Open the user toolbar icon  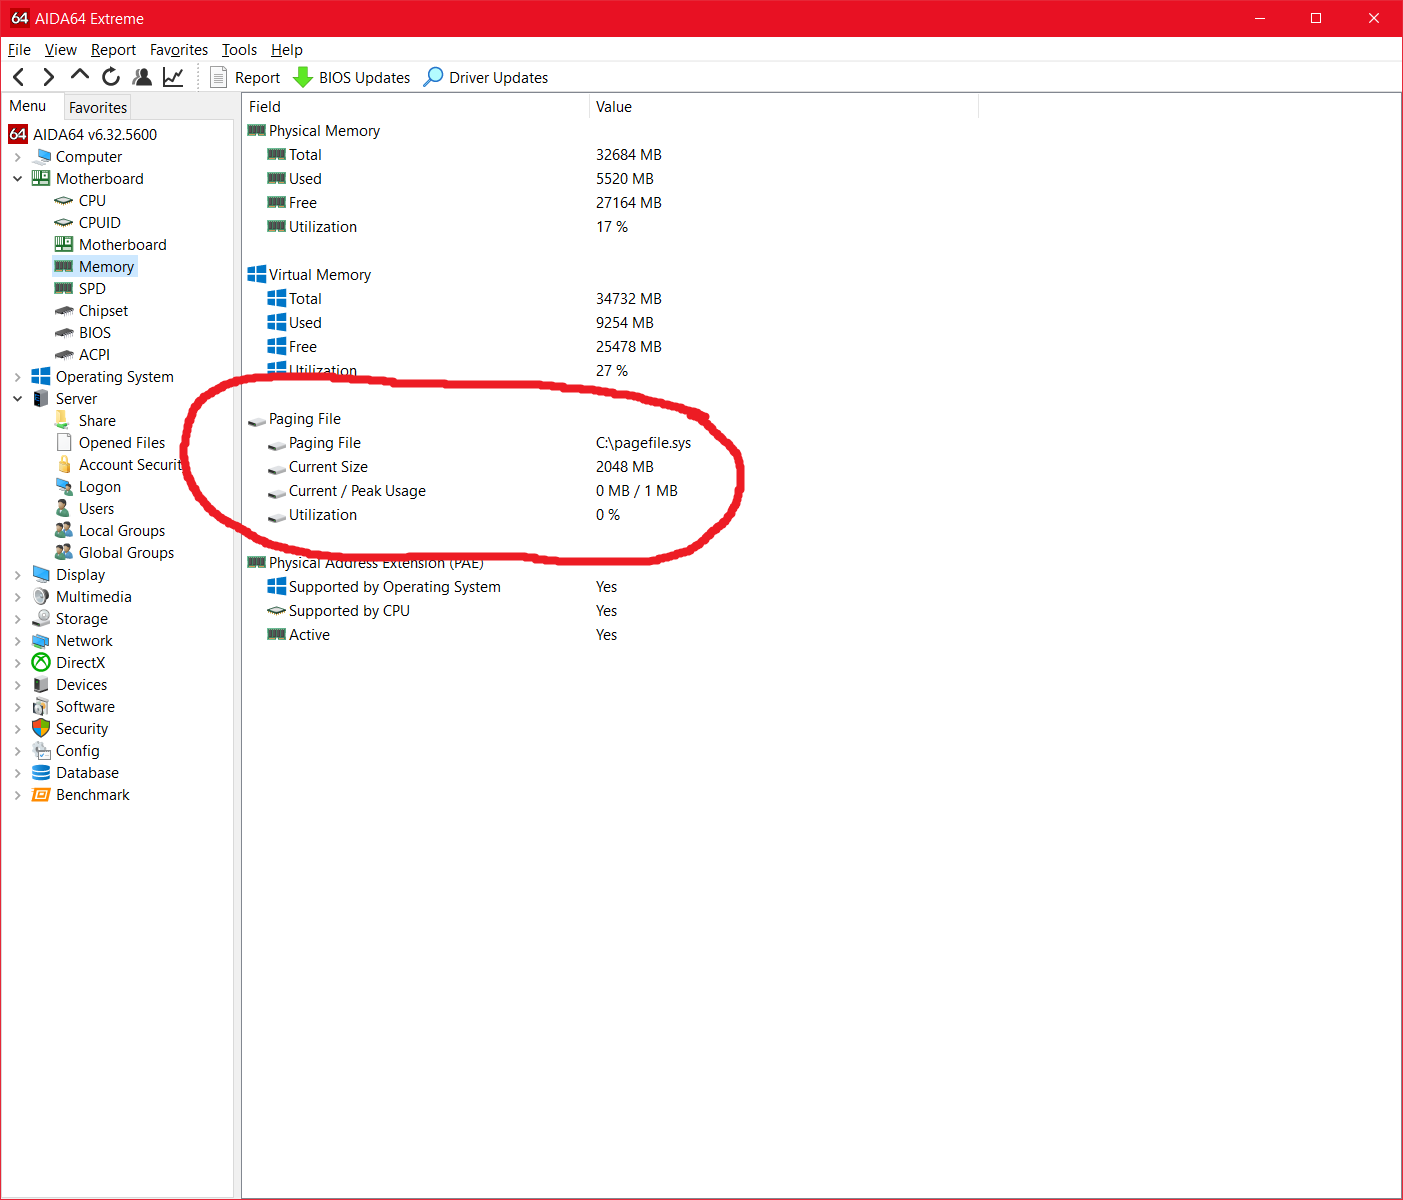pyautogui.click(x=142, y=77)
